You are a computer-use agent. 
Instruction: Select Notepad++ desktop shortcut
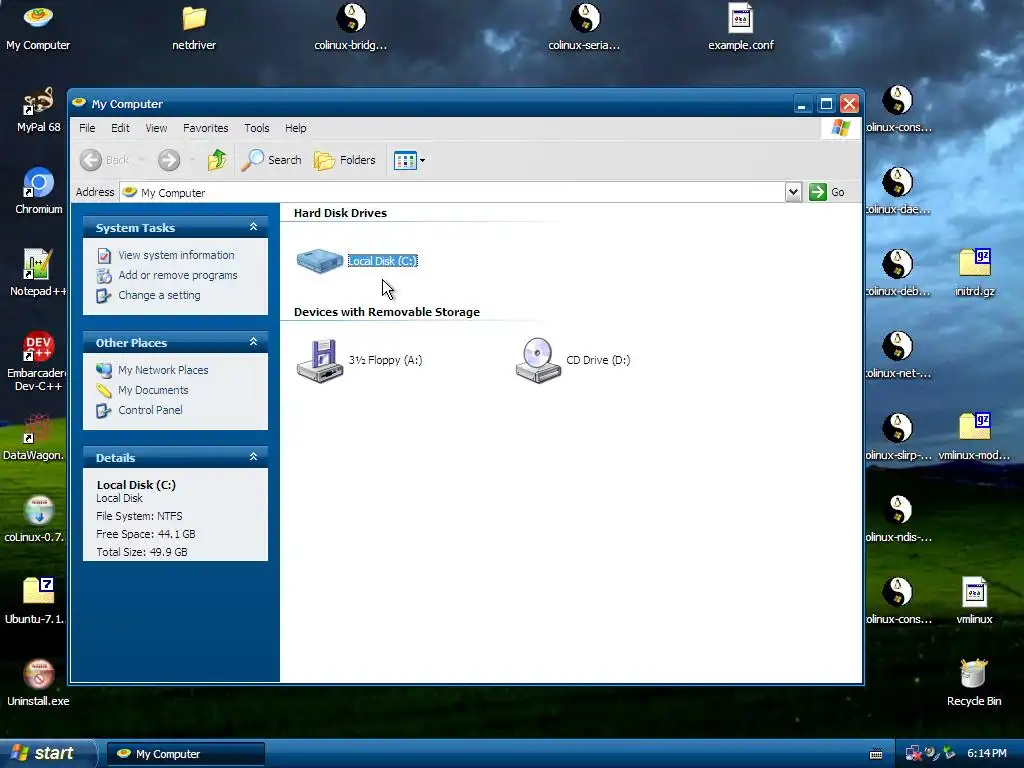37,273
